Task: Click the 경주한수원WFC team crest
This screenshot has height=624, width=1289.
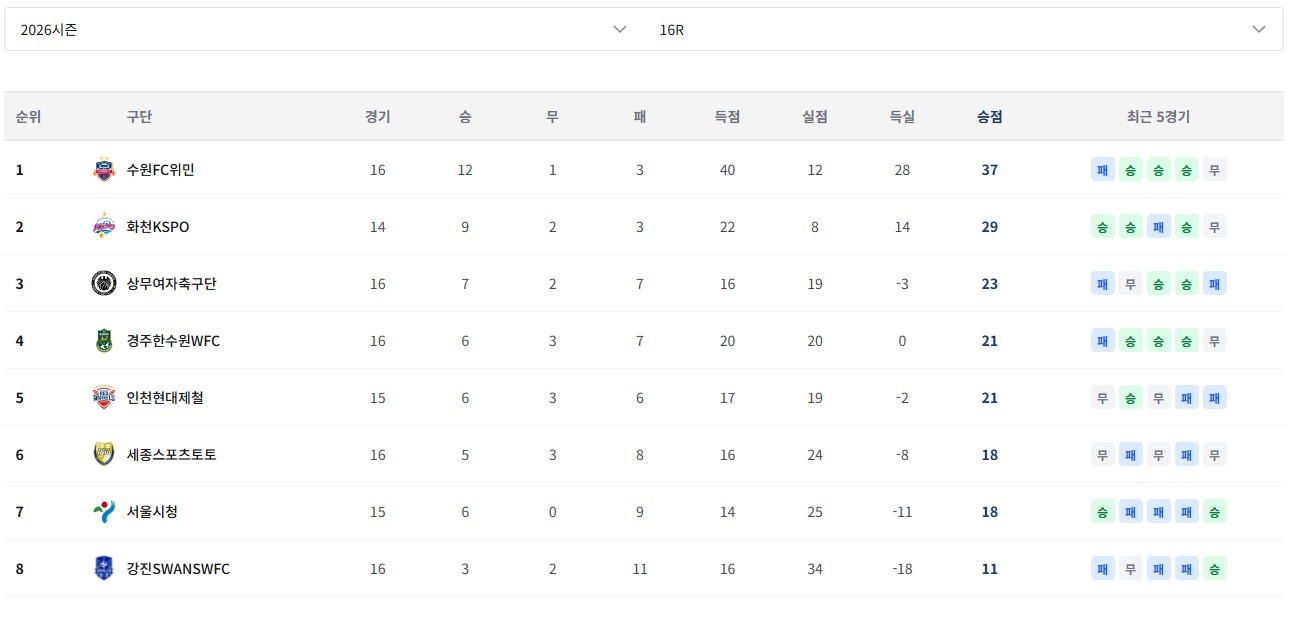Action: pyautogui.click(x=104, y=341)
